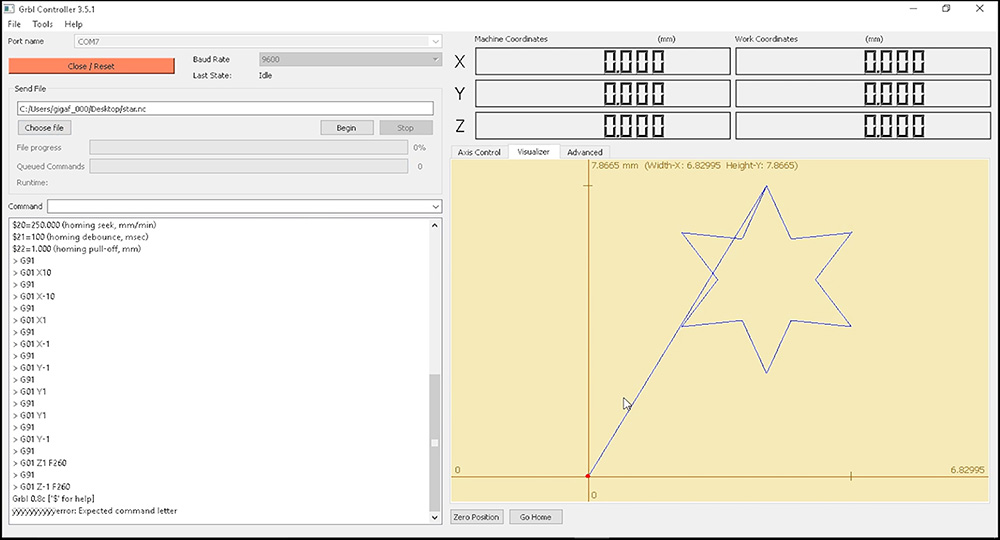Screen dimensions: 1000x540
Task: Click the '> G01 Z1 F260' console line
Action: [40, 463]
